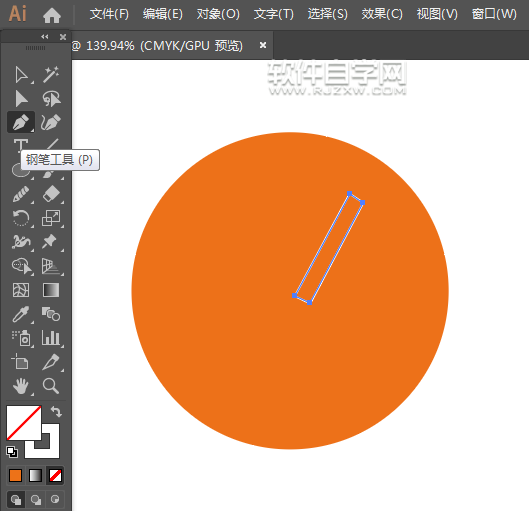Select the Column Graph tool

51,338
